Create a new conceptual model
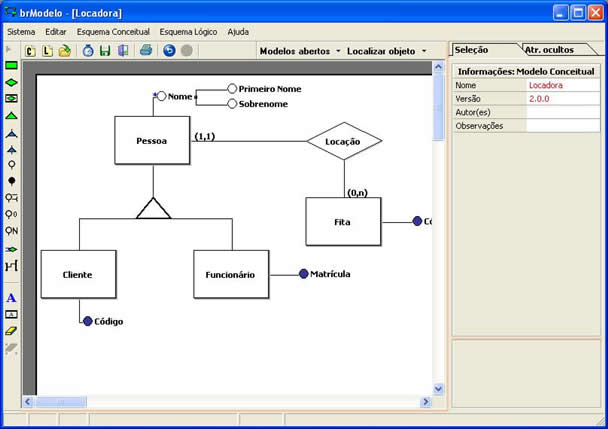This screenshot has height=429, width=608. [30, 50]
